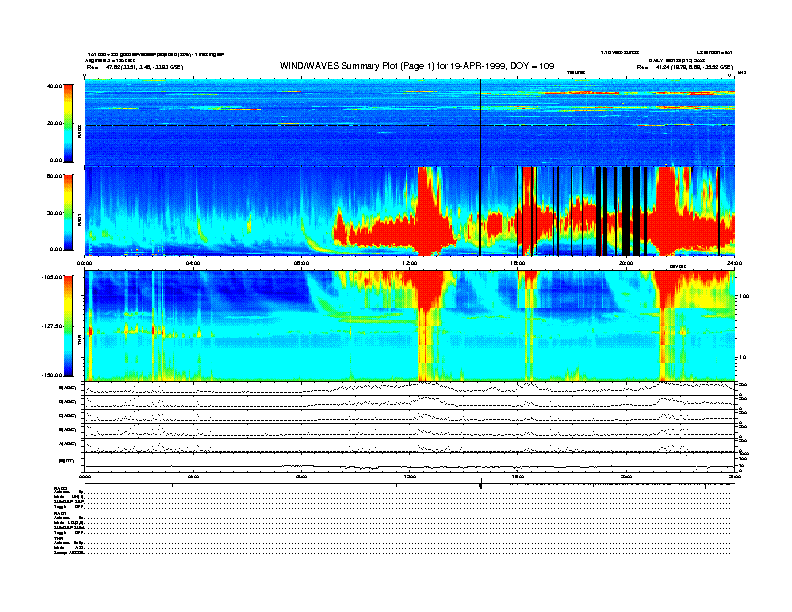This screenshot has height=612, width=792.
Task: Click the 100 tick label on TNR right axis
Action: click(744, 296)
